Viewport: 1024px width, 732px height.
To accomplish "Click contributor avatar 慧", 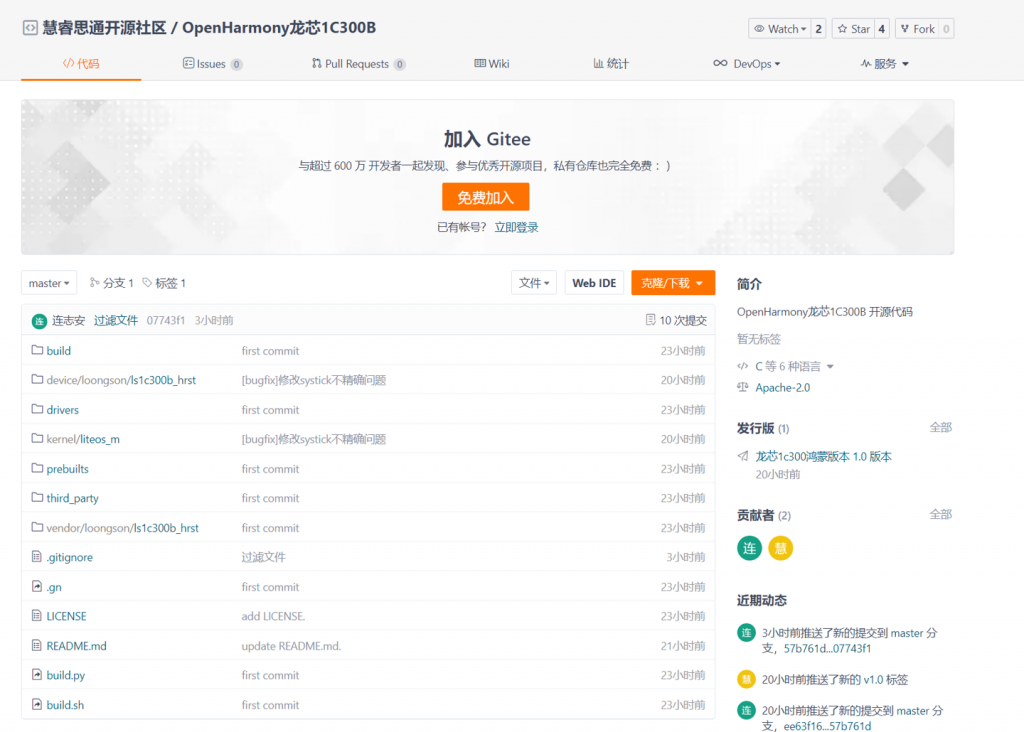I will [780, 548].
